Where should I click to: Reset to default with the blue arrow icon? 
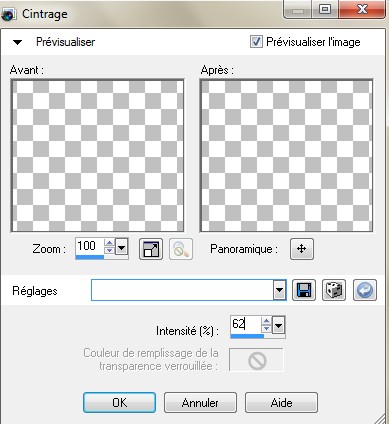tap(365, 290)
